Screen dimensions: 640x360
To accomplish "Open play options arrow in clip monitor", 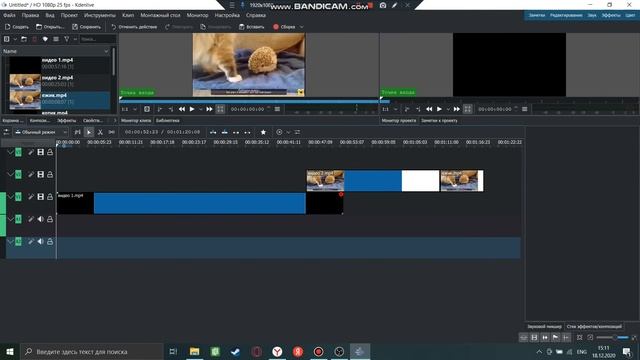I will click(x=200, y=109).
